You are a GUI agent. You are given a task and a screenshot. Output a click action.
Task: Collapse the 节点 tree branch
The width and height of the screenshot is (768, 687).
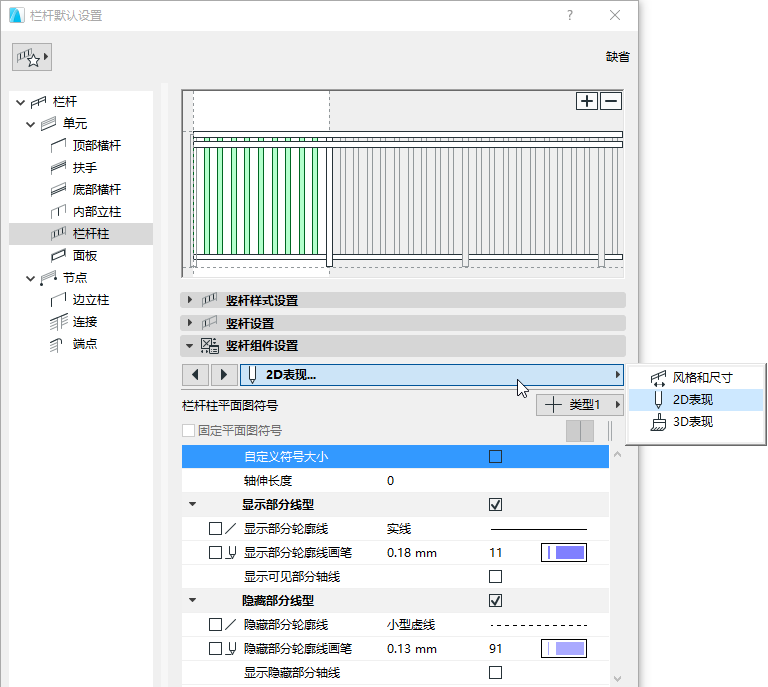click(30, 279)
